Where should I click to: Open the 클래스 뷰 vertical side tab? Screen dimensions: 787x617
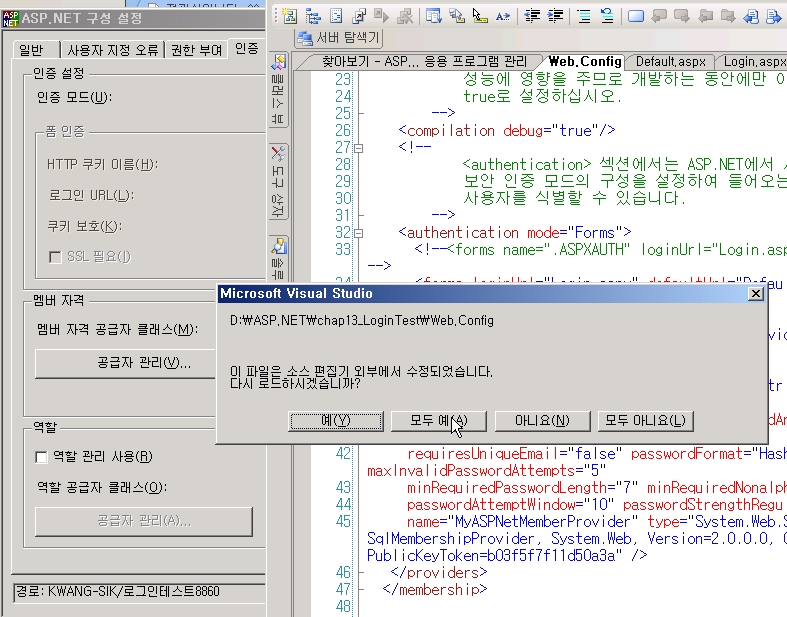click(279, 89)
